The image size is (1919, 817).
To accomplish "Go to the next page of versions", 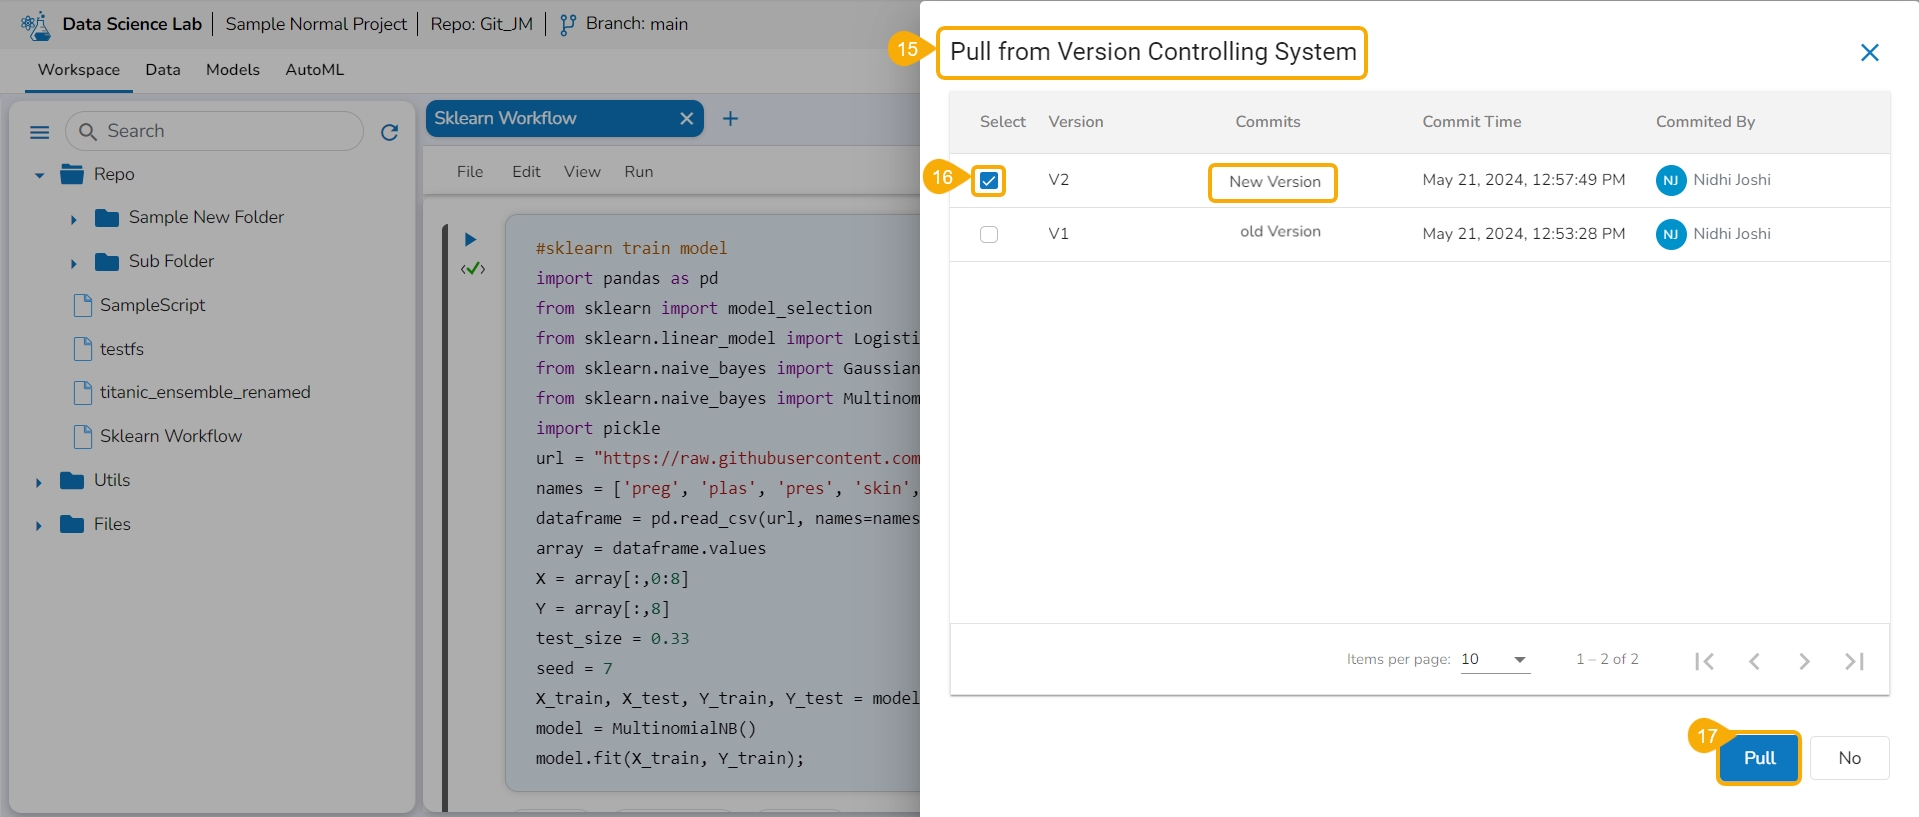I will (1804, 661).
